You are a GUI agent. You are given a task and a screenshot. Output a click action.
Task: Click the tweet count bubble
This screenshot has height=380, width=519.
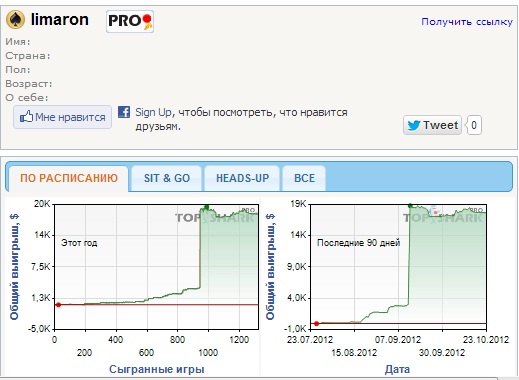[x=474, y=125]
